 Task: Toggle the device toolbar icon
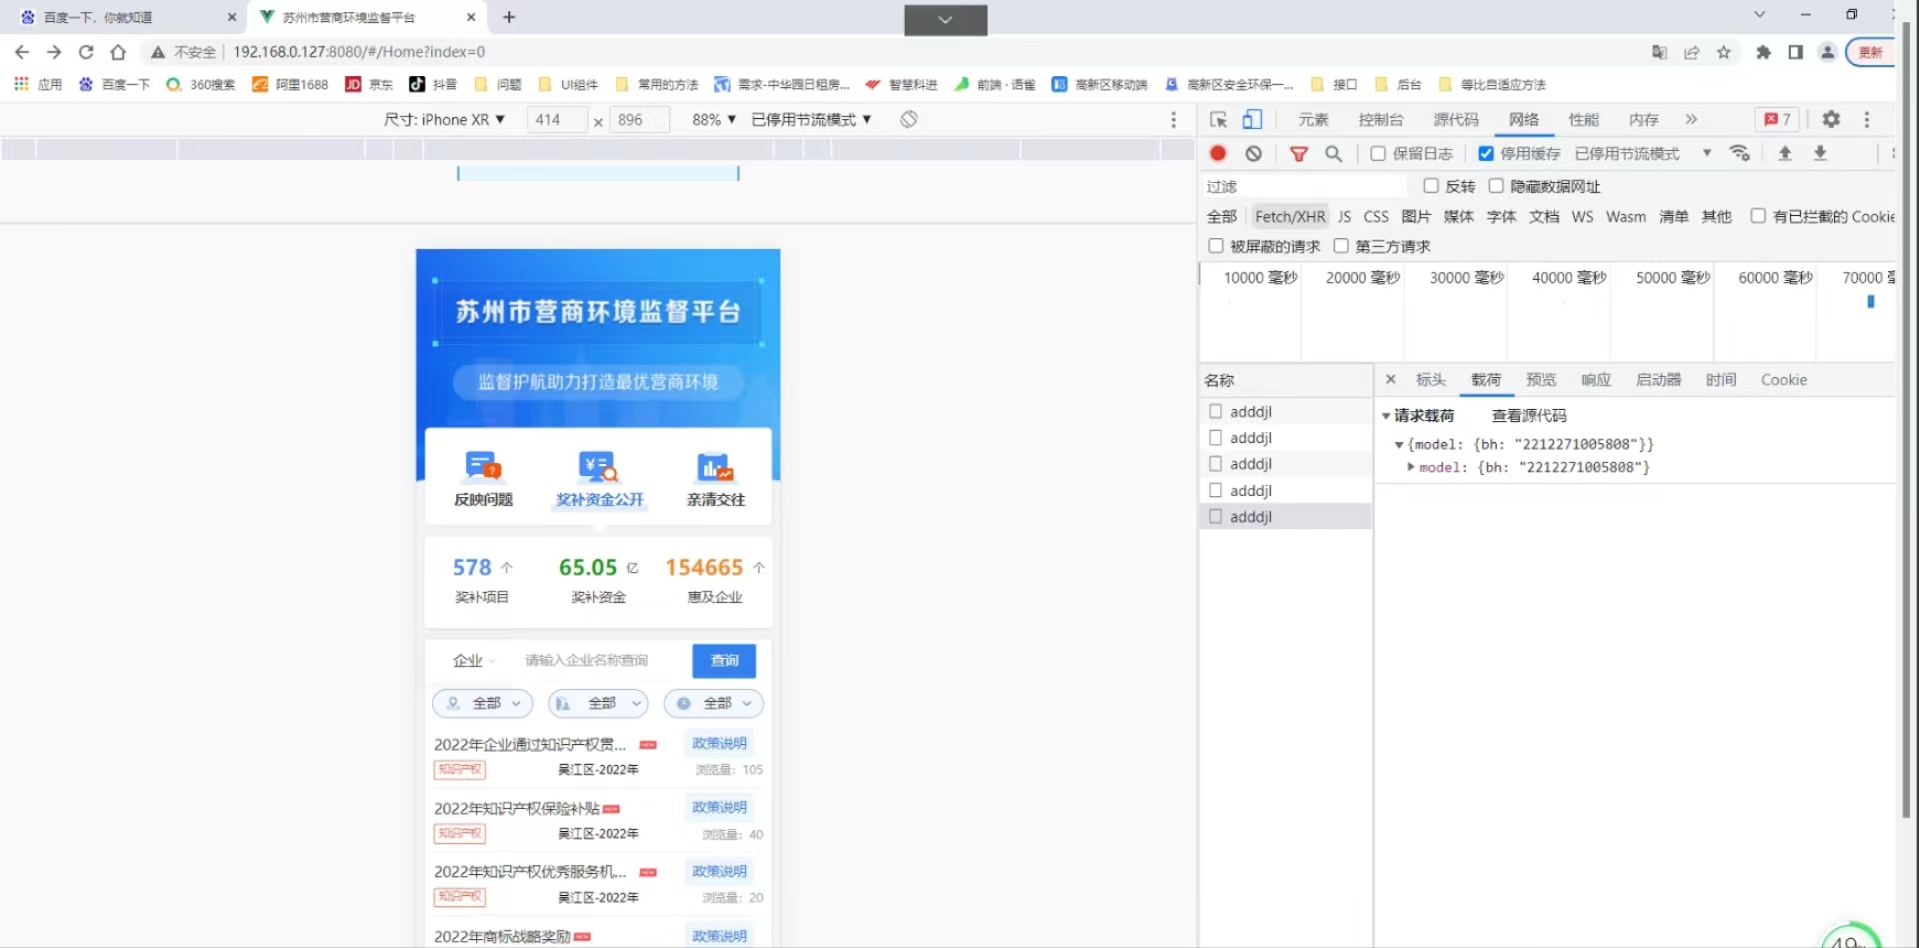coord(1251,119)
